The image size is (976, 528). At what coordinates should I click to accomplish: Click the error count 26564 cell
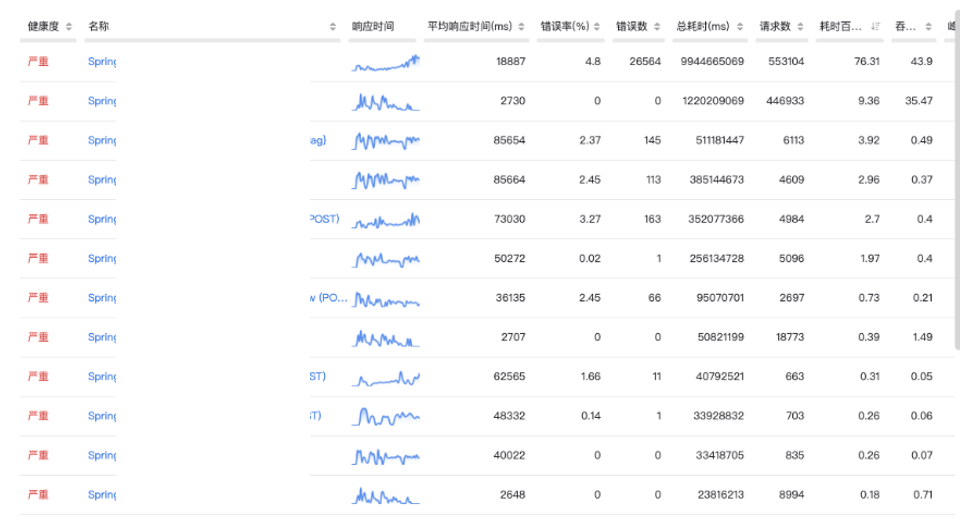(x=644, y=62)
